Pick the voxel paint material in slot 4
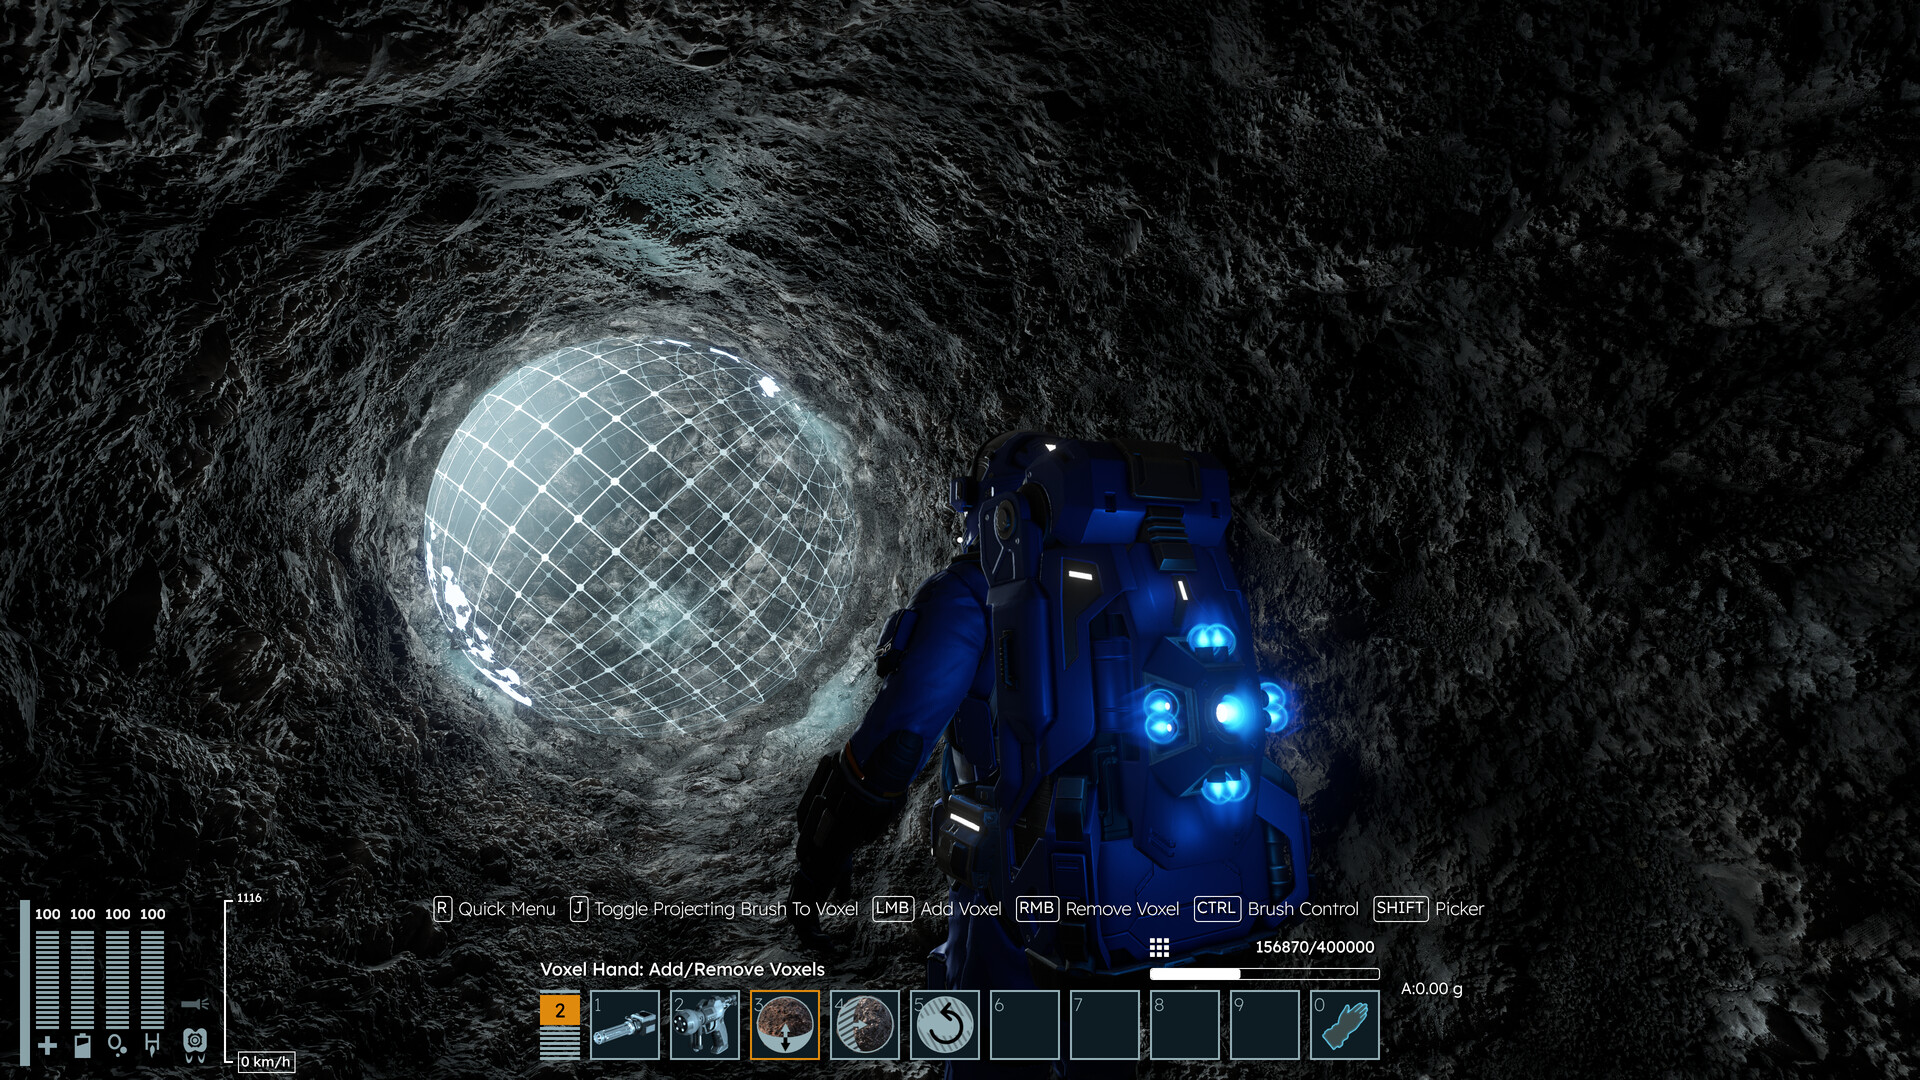This screenshot has height=1080, width=1920. click(x=865, y=1025)
